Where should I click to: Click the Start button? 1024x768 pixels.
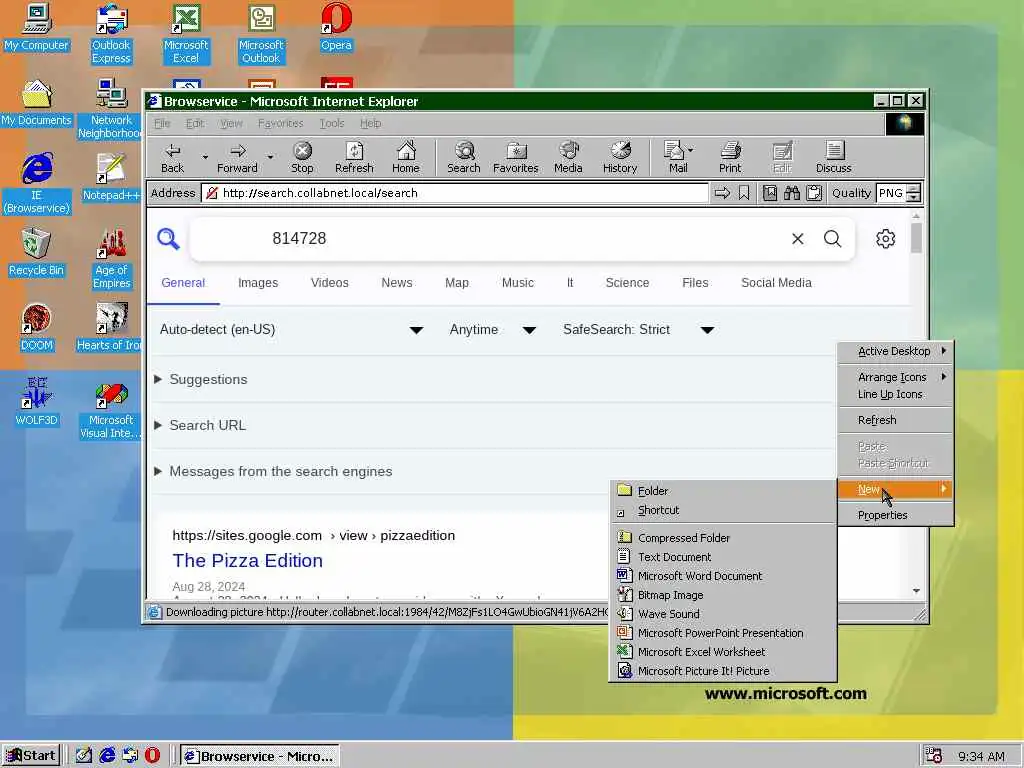(31, 756)
